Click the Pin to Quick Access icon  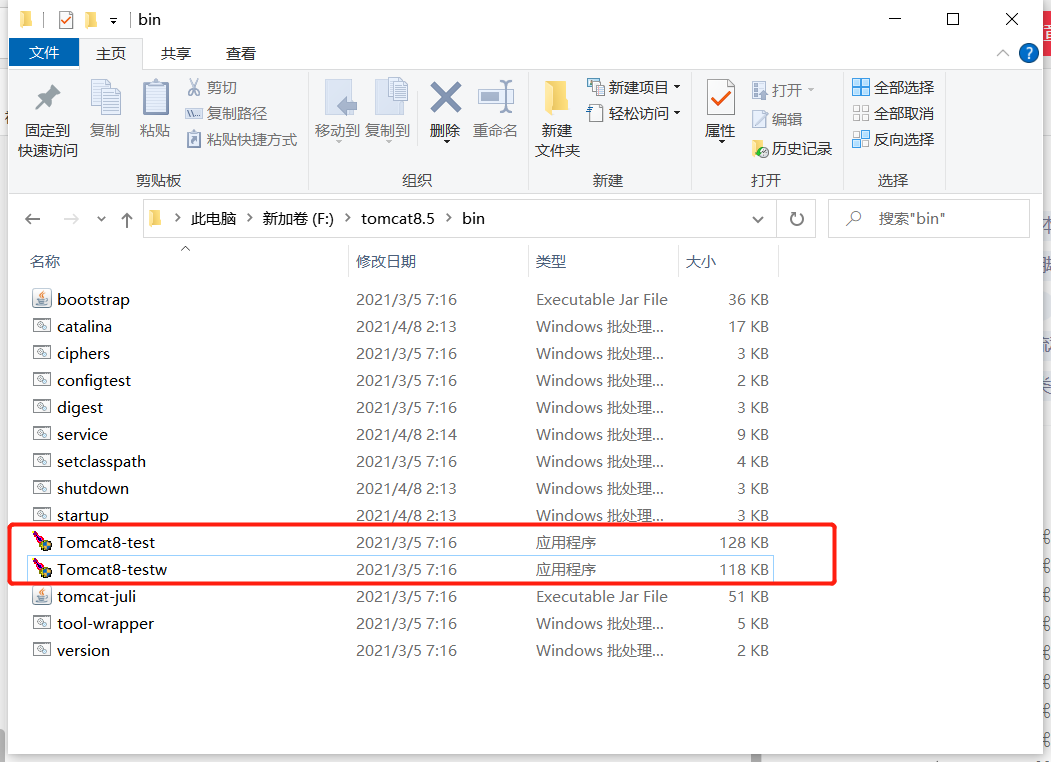tap(48, 98)
